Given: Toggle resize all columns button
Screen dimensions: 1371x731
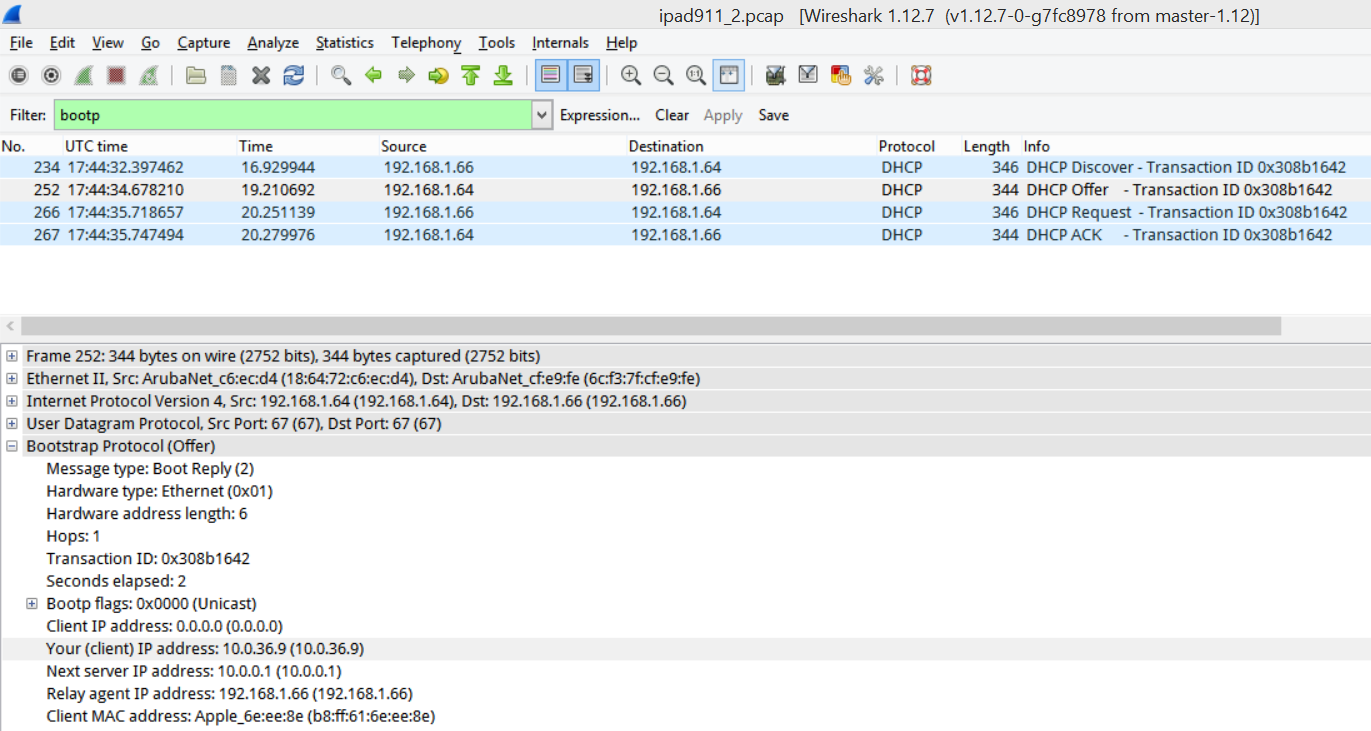Looking at the screenshot, I should (728, 76).
